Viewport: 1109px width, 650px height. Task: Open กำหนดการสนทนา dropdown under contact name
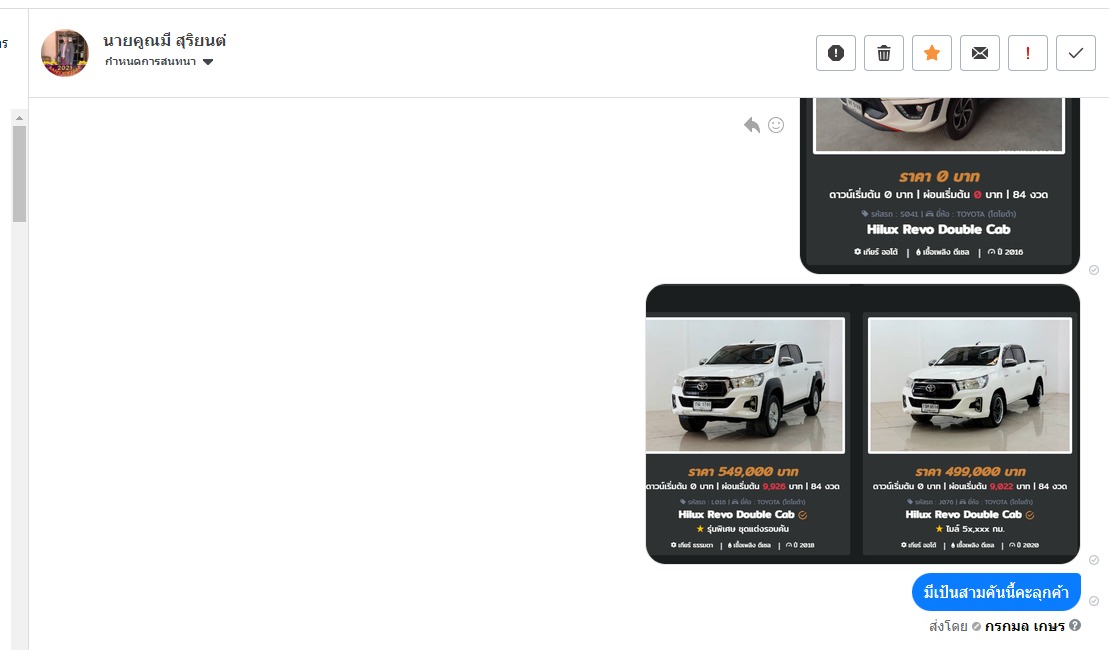click(x=159, y=62)
